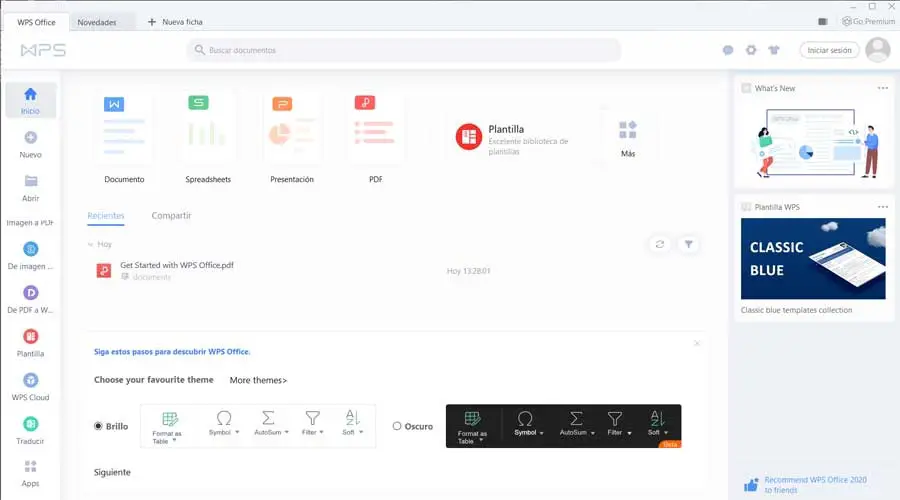Click the Nuevo plus icon in sidebar
This screenshot has width=900, height=500.
(x=30, y=138)
